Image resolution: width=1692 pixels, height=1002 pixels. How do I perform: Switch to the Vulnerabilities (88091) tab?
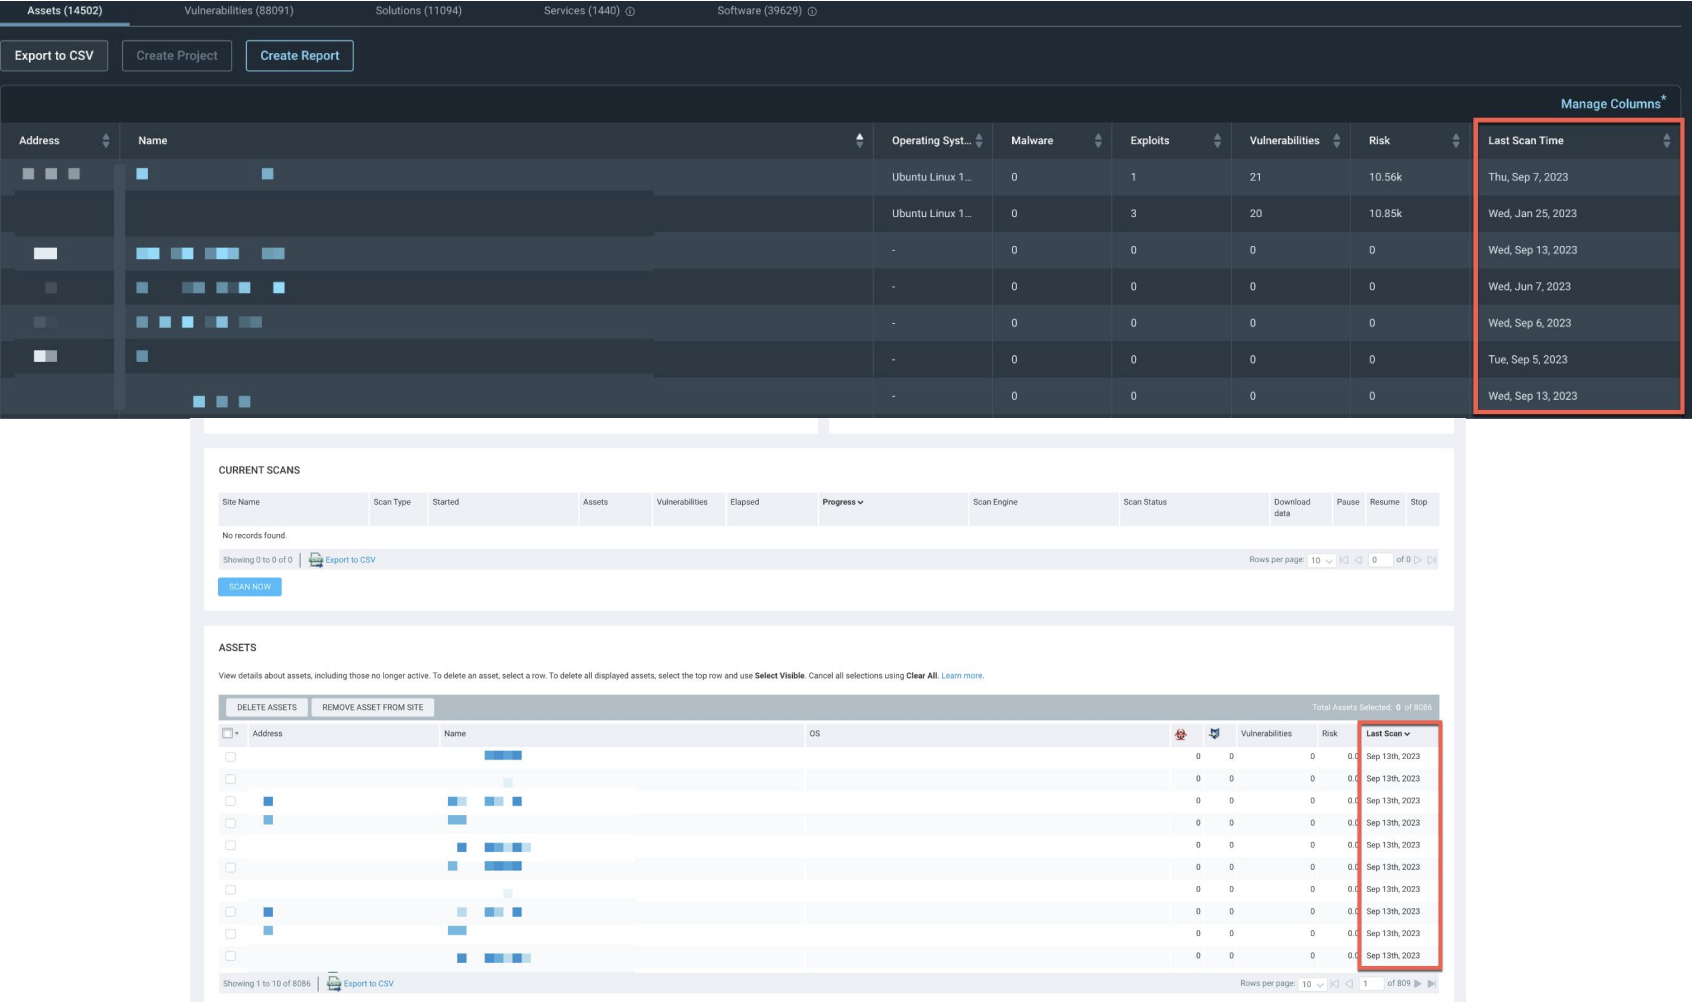(x=239, y=11)
